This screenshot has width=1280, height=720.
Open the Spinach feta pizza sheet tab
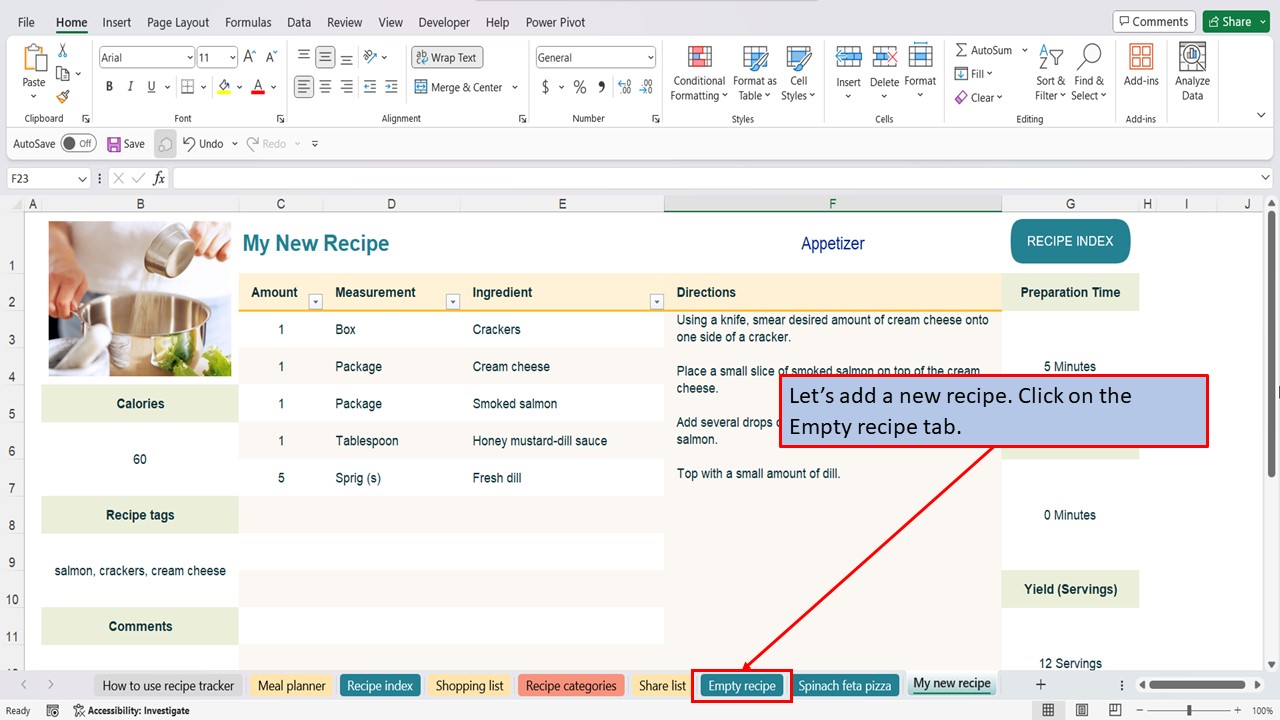point(846,685)
